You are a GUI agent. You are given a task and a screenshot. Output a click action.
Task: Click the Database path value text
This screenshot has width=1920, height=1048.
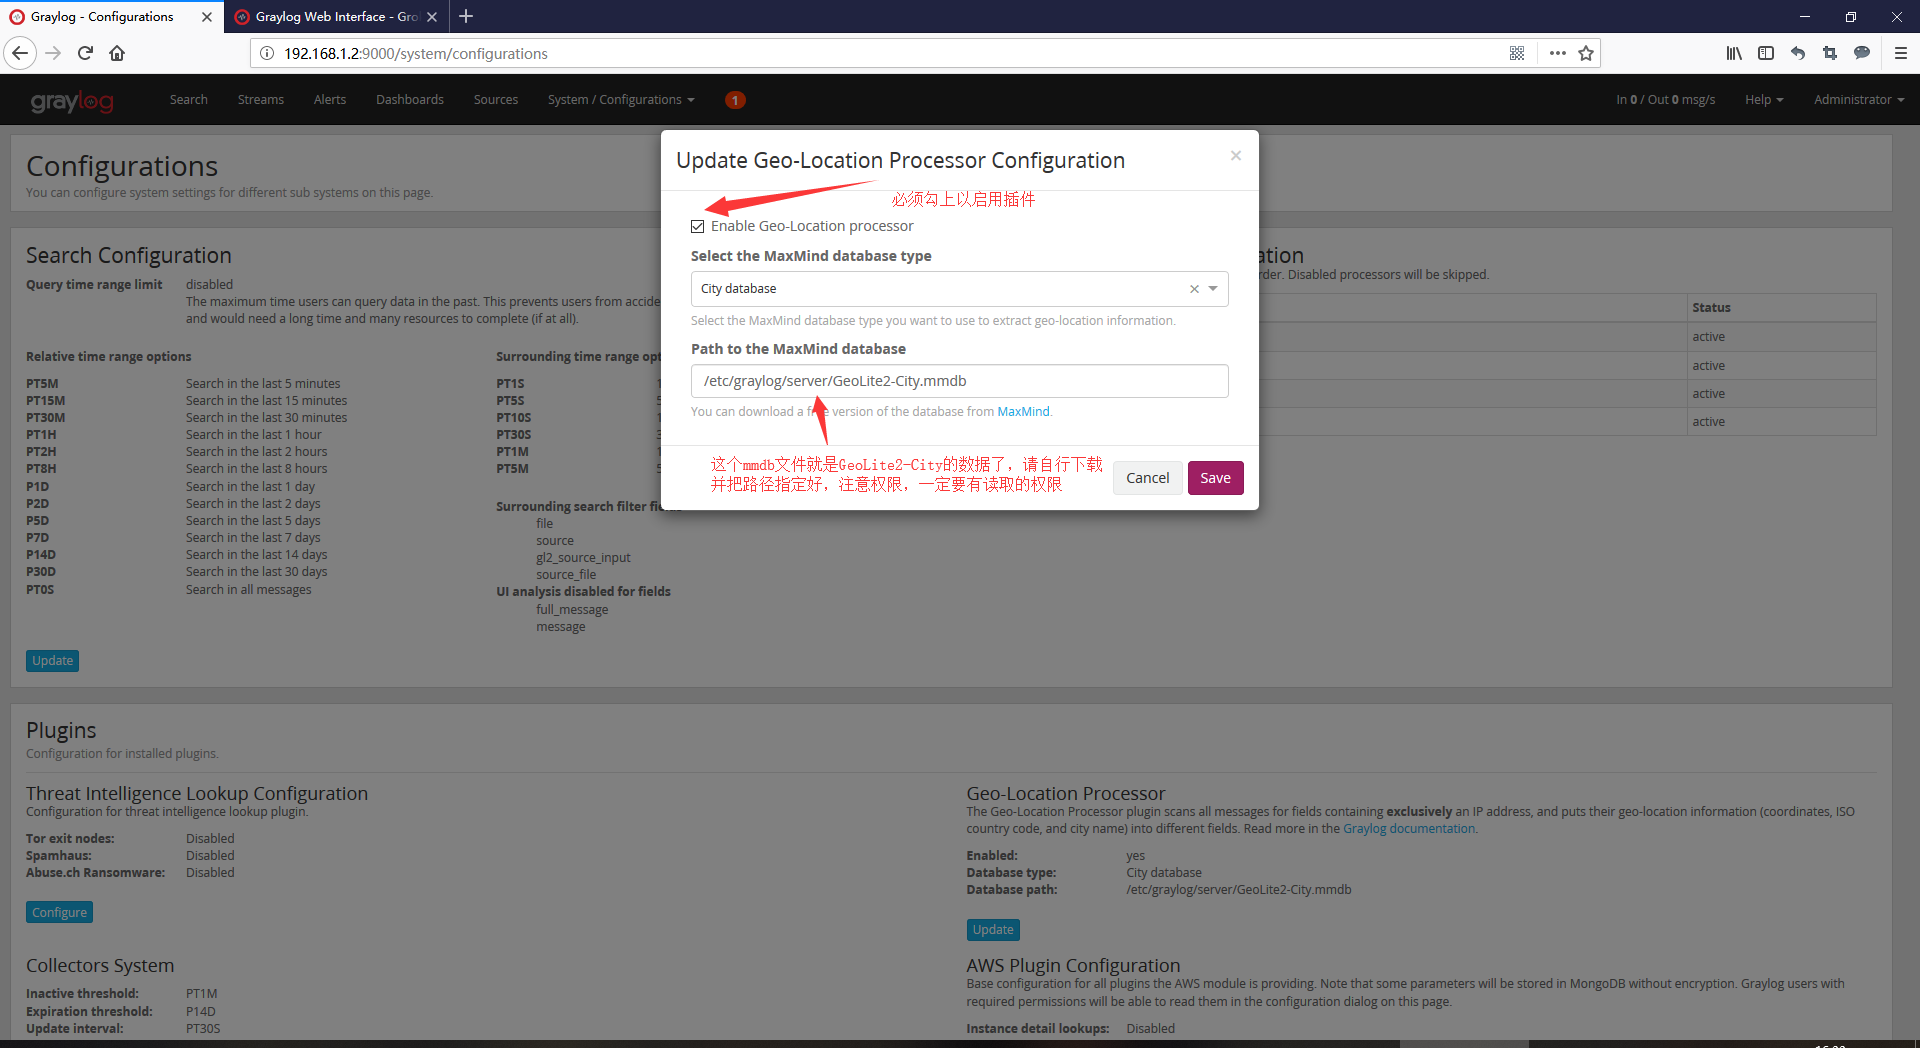[1238, 890]
